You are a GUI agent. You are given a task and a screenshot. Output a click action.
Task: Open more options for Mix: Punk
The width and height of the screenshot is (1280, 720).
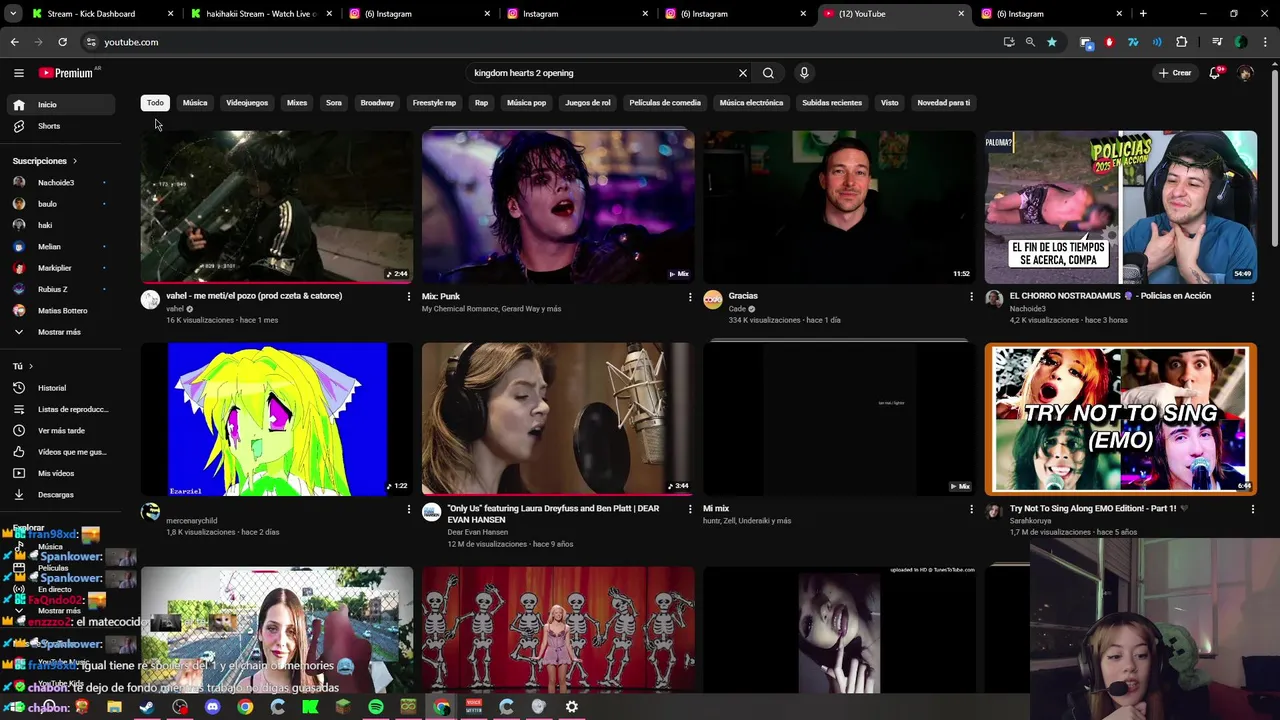(x=689, y=296)
